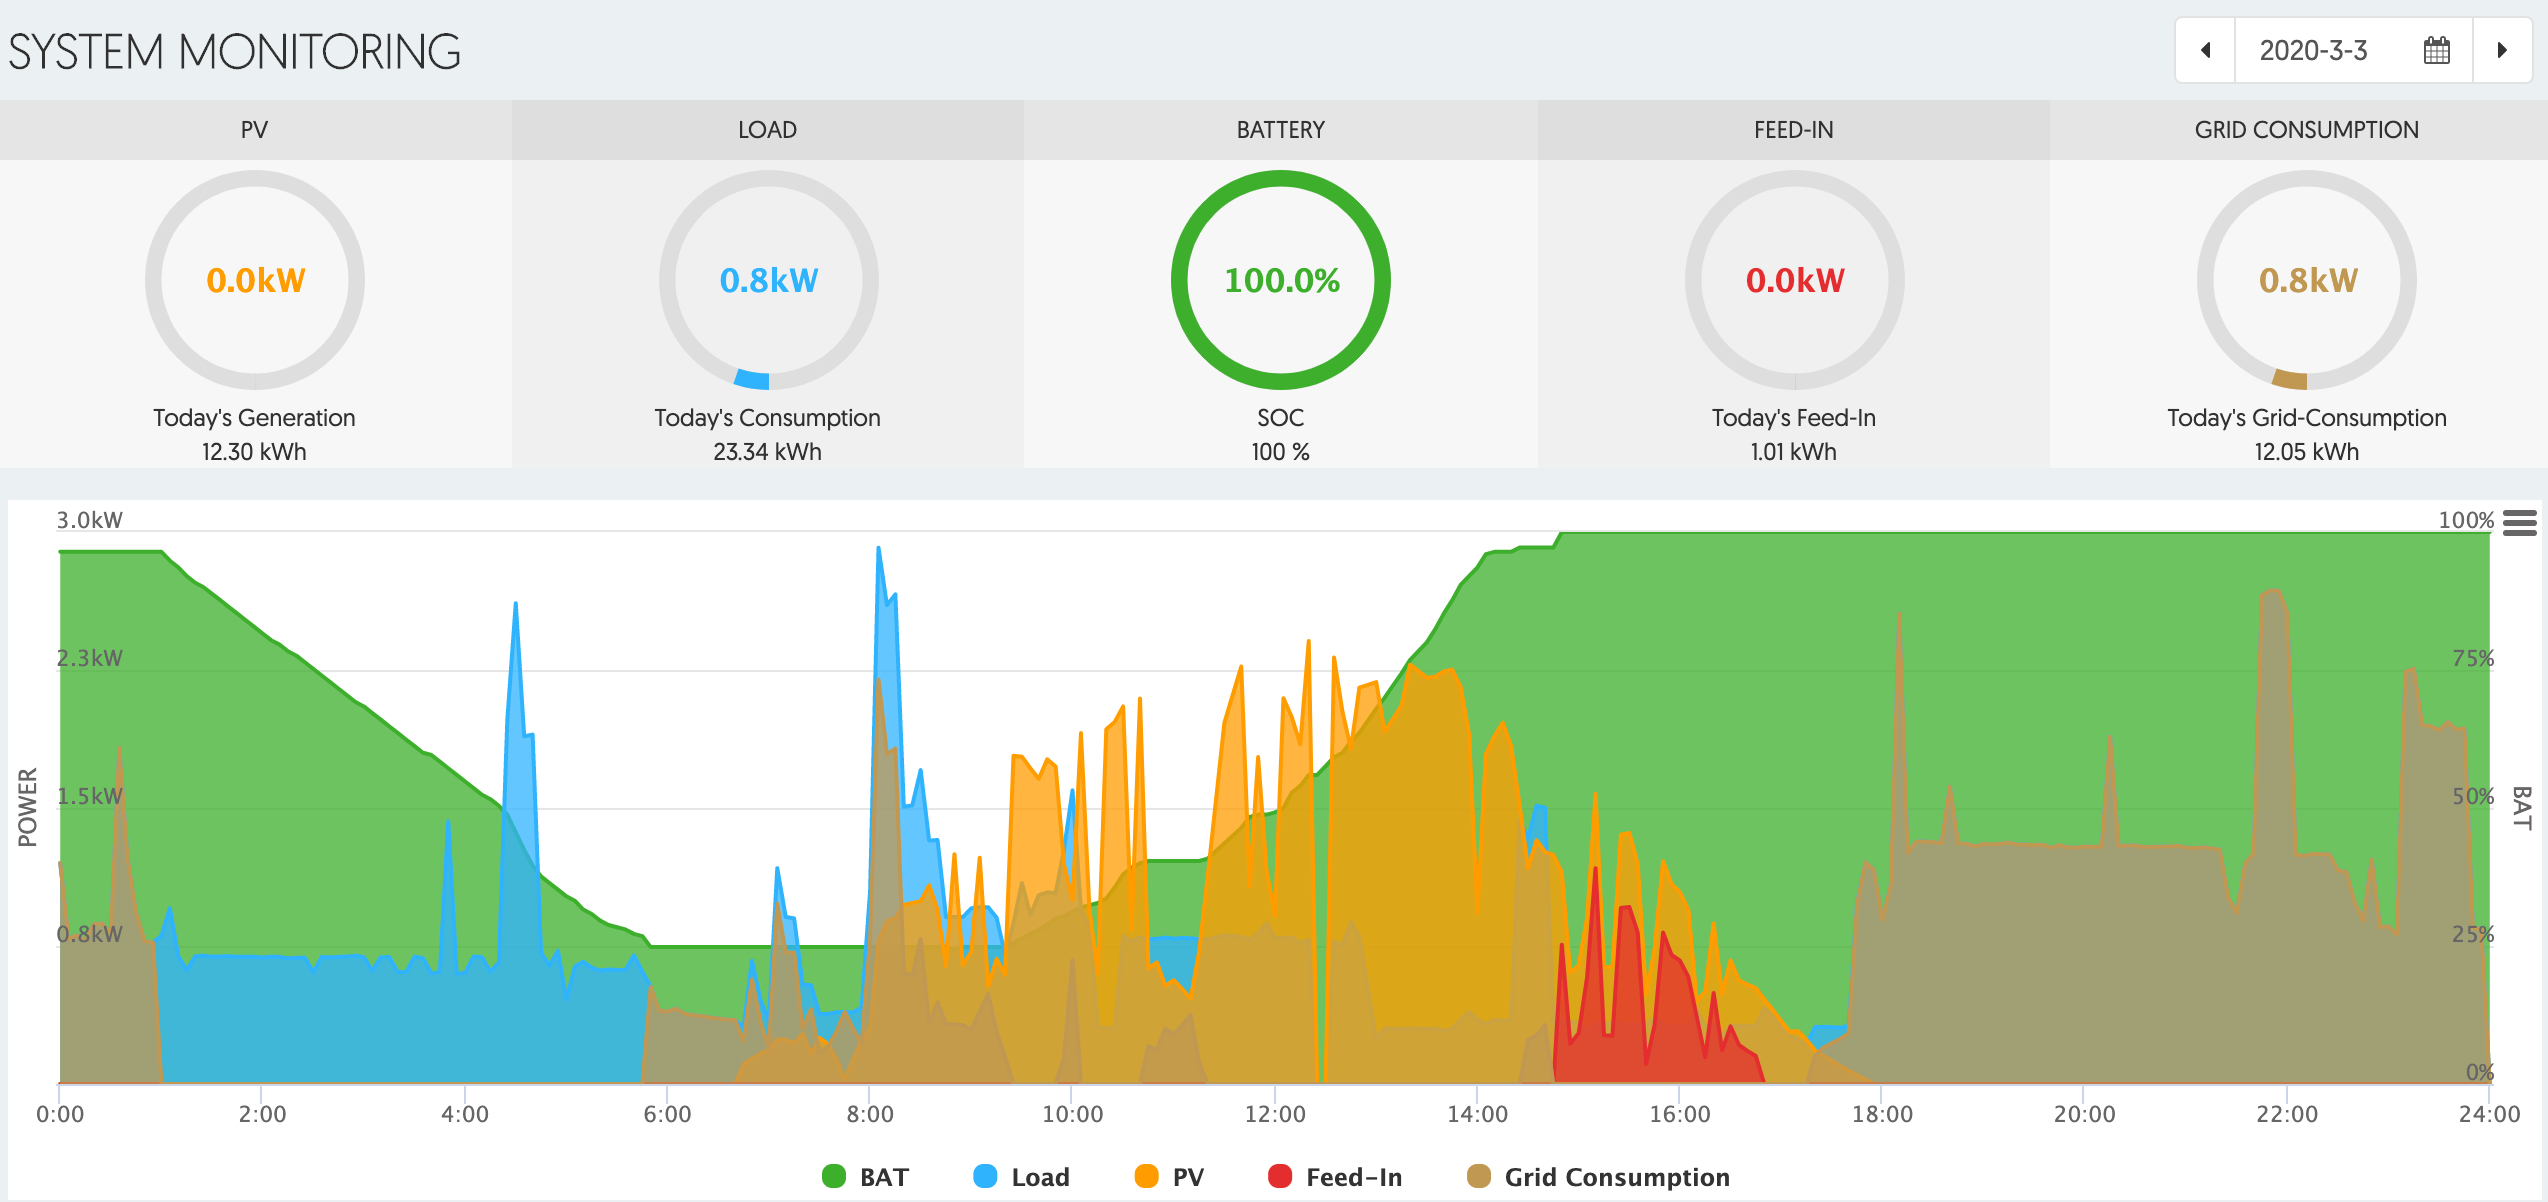Toggle Feed-In series in chart legend

point(1334,1177)
